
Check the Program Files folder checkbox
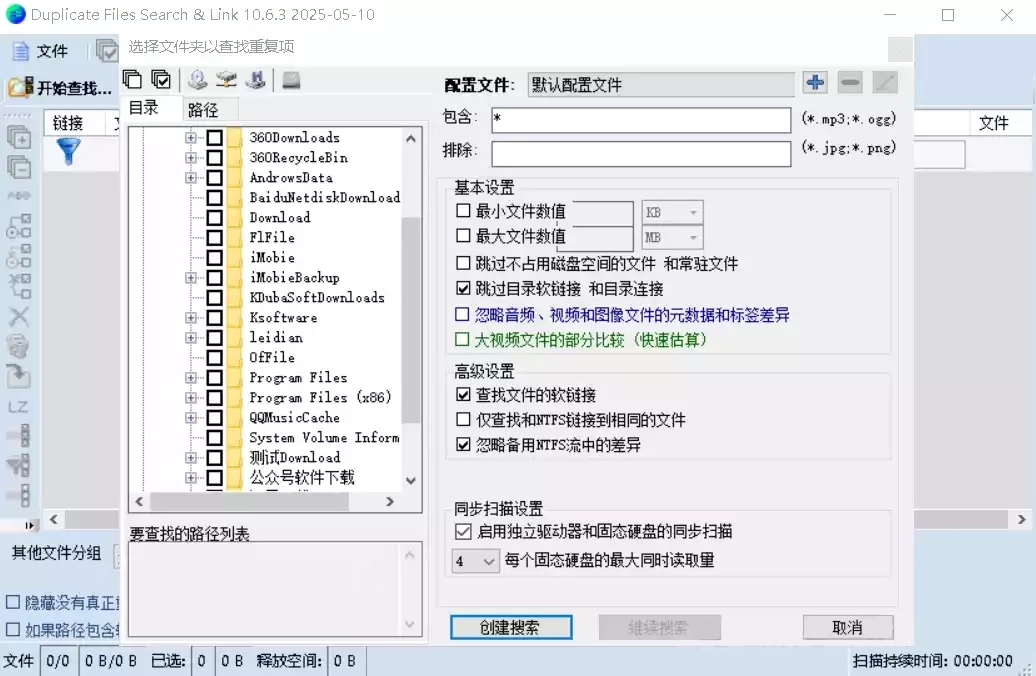(x=214, y=377)
